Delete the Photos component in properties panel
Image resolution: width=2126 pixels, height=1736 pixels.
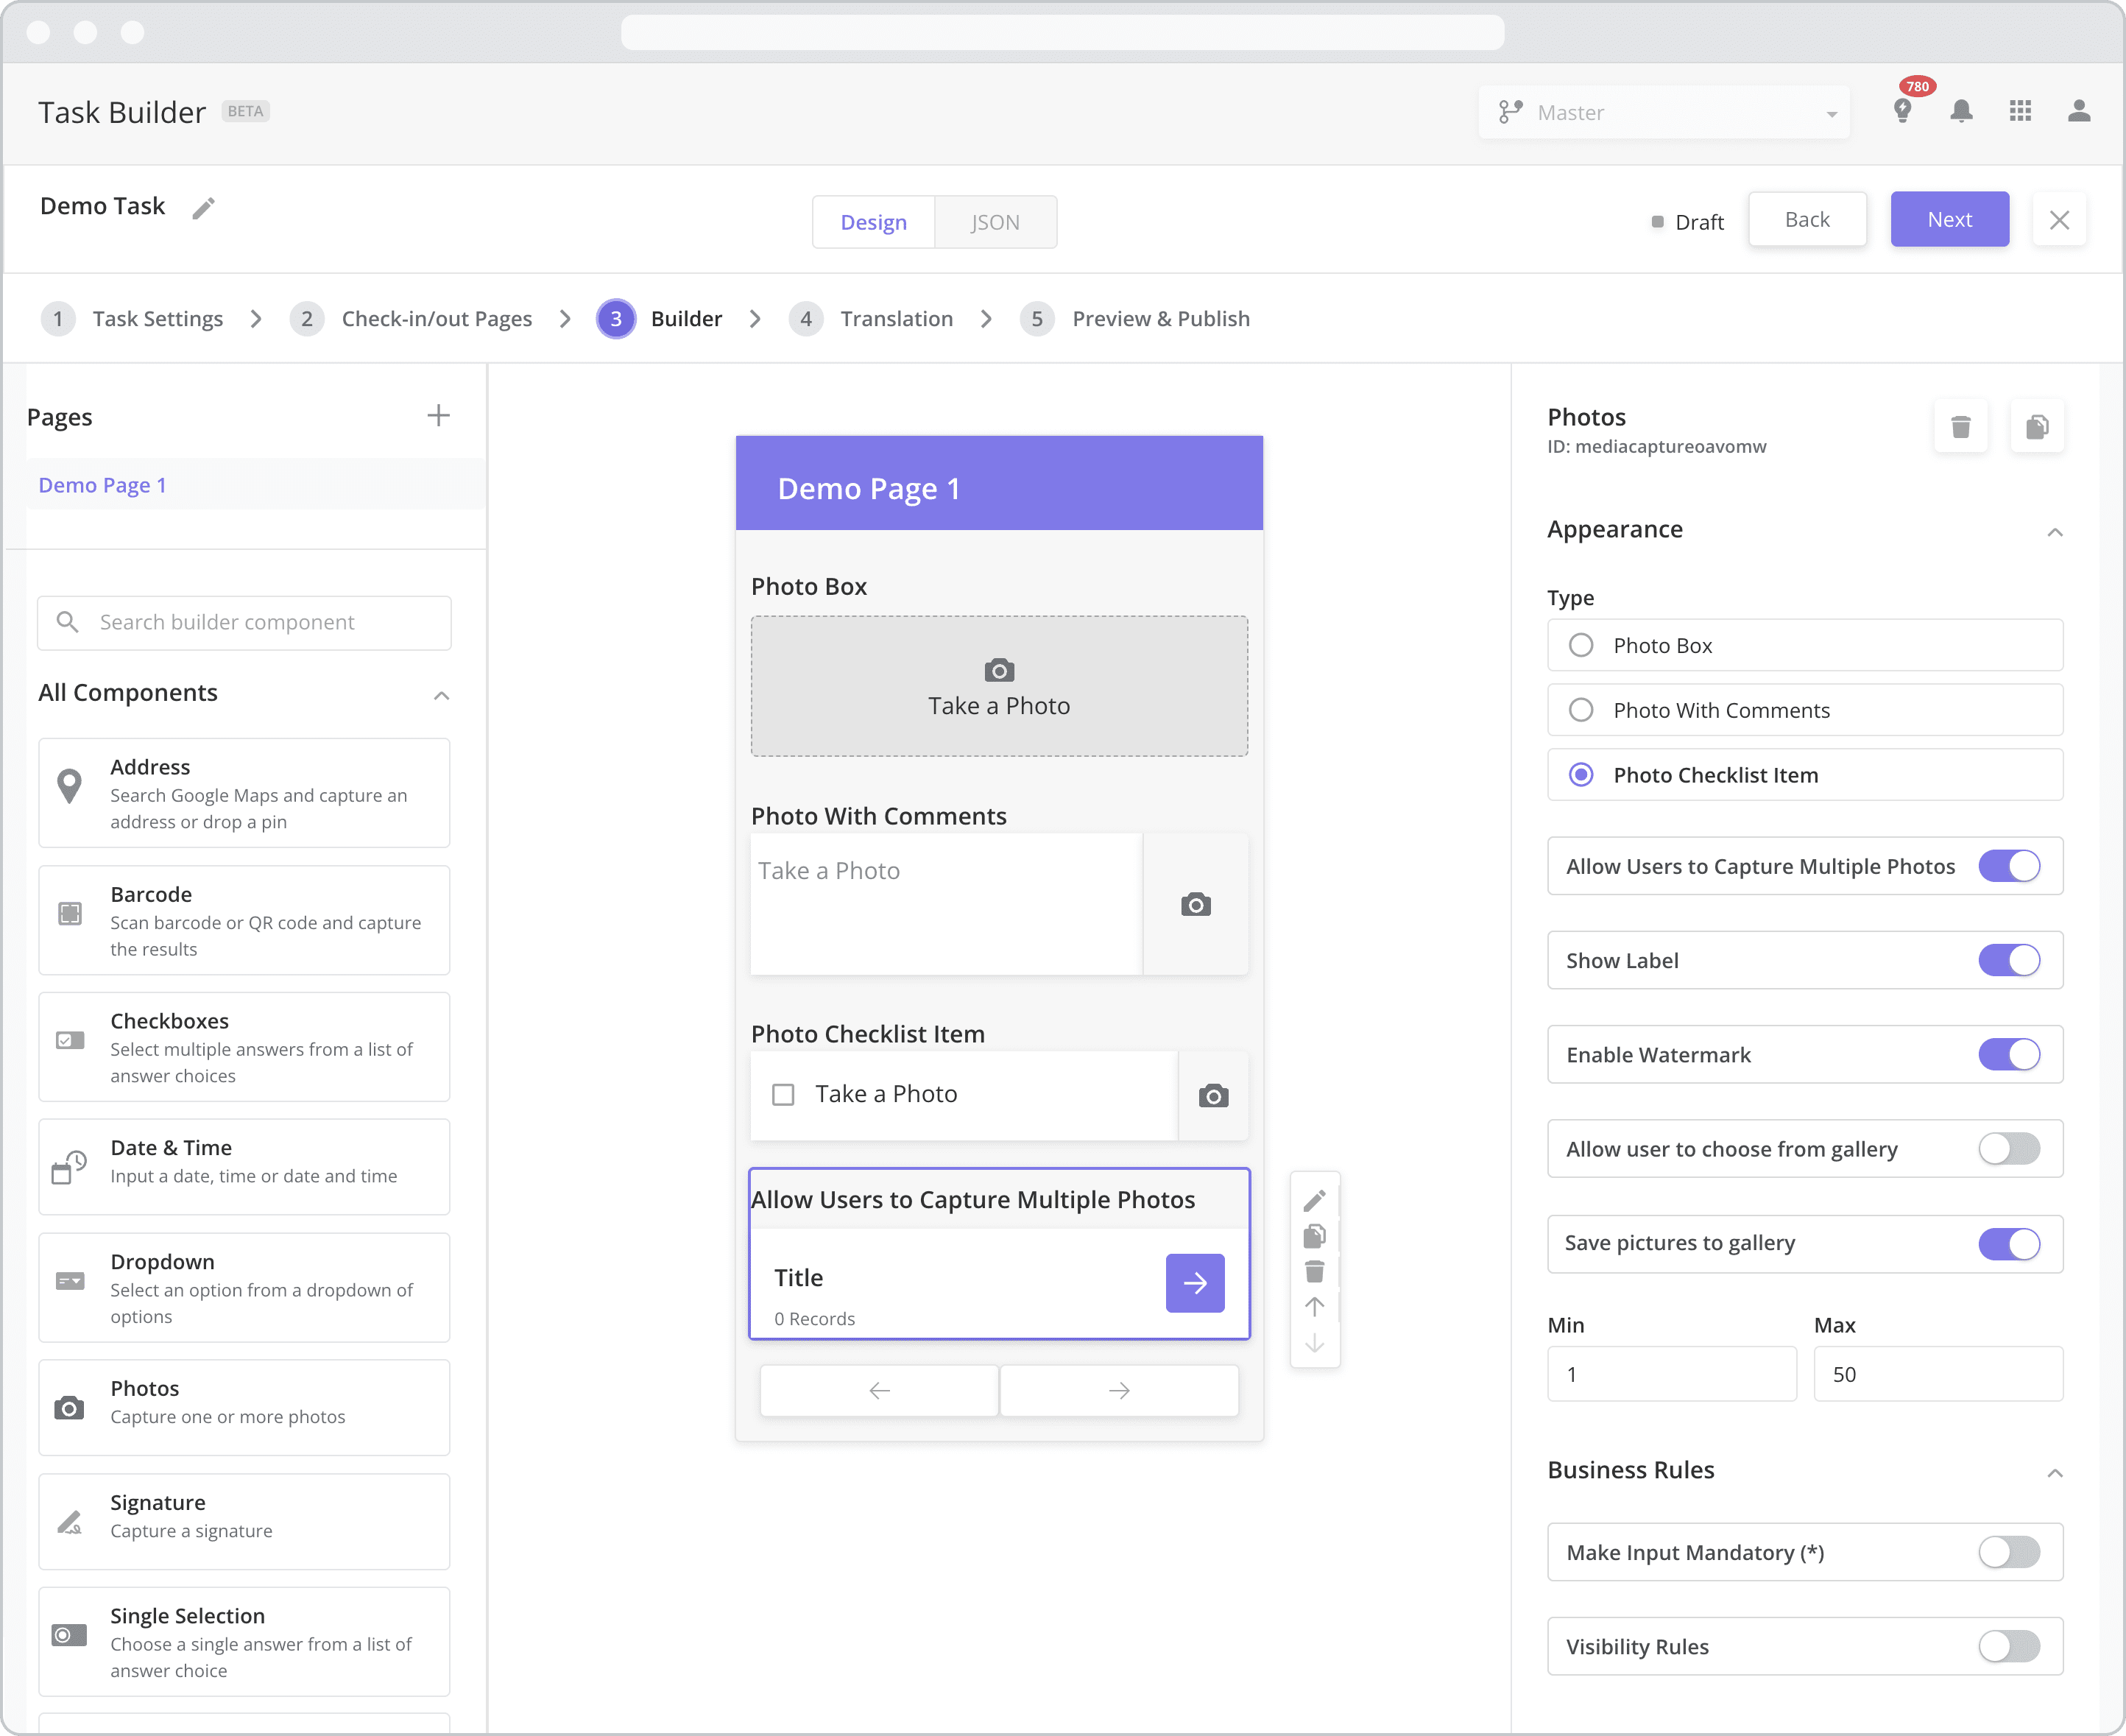[x=1961, y=427]
